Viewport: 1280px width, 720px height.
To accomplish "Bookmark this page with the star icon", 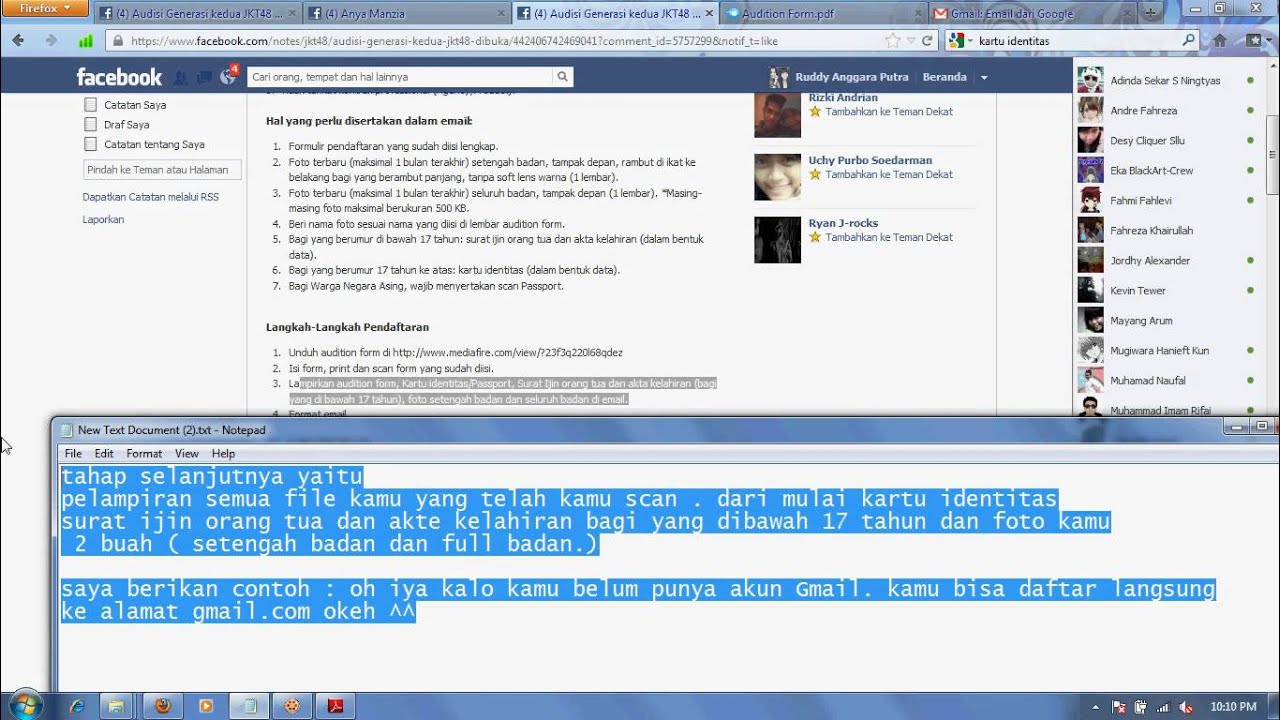I will coord(892,41).
